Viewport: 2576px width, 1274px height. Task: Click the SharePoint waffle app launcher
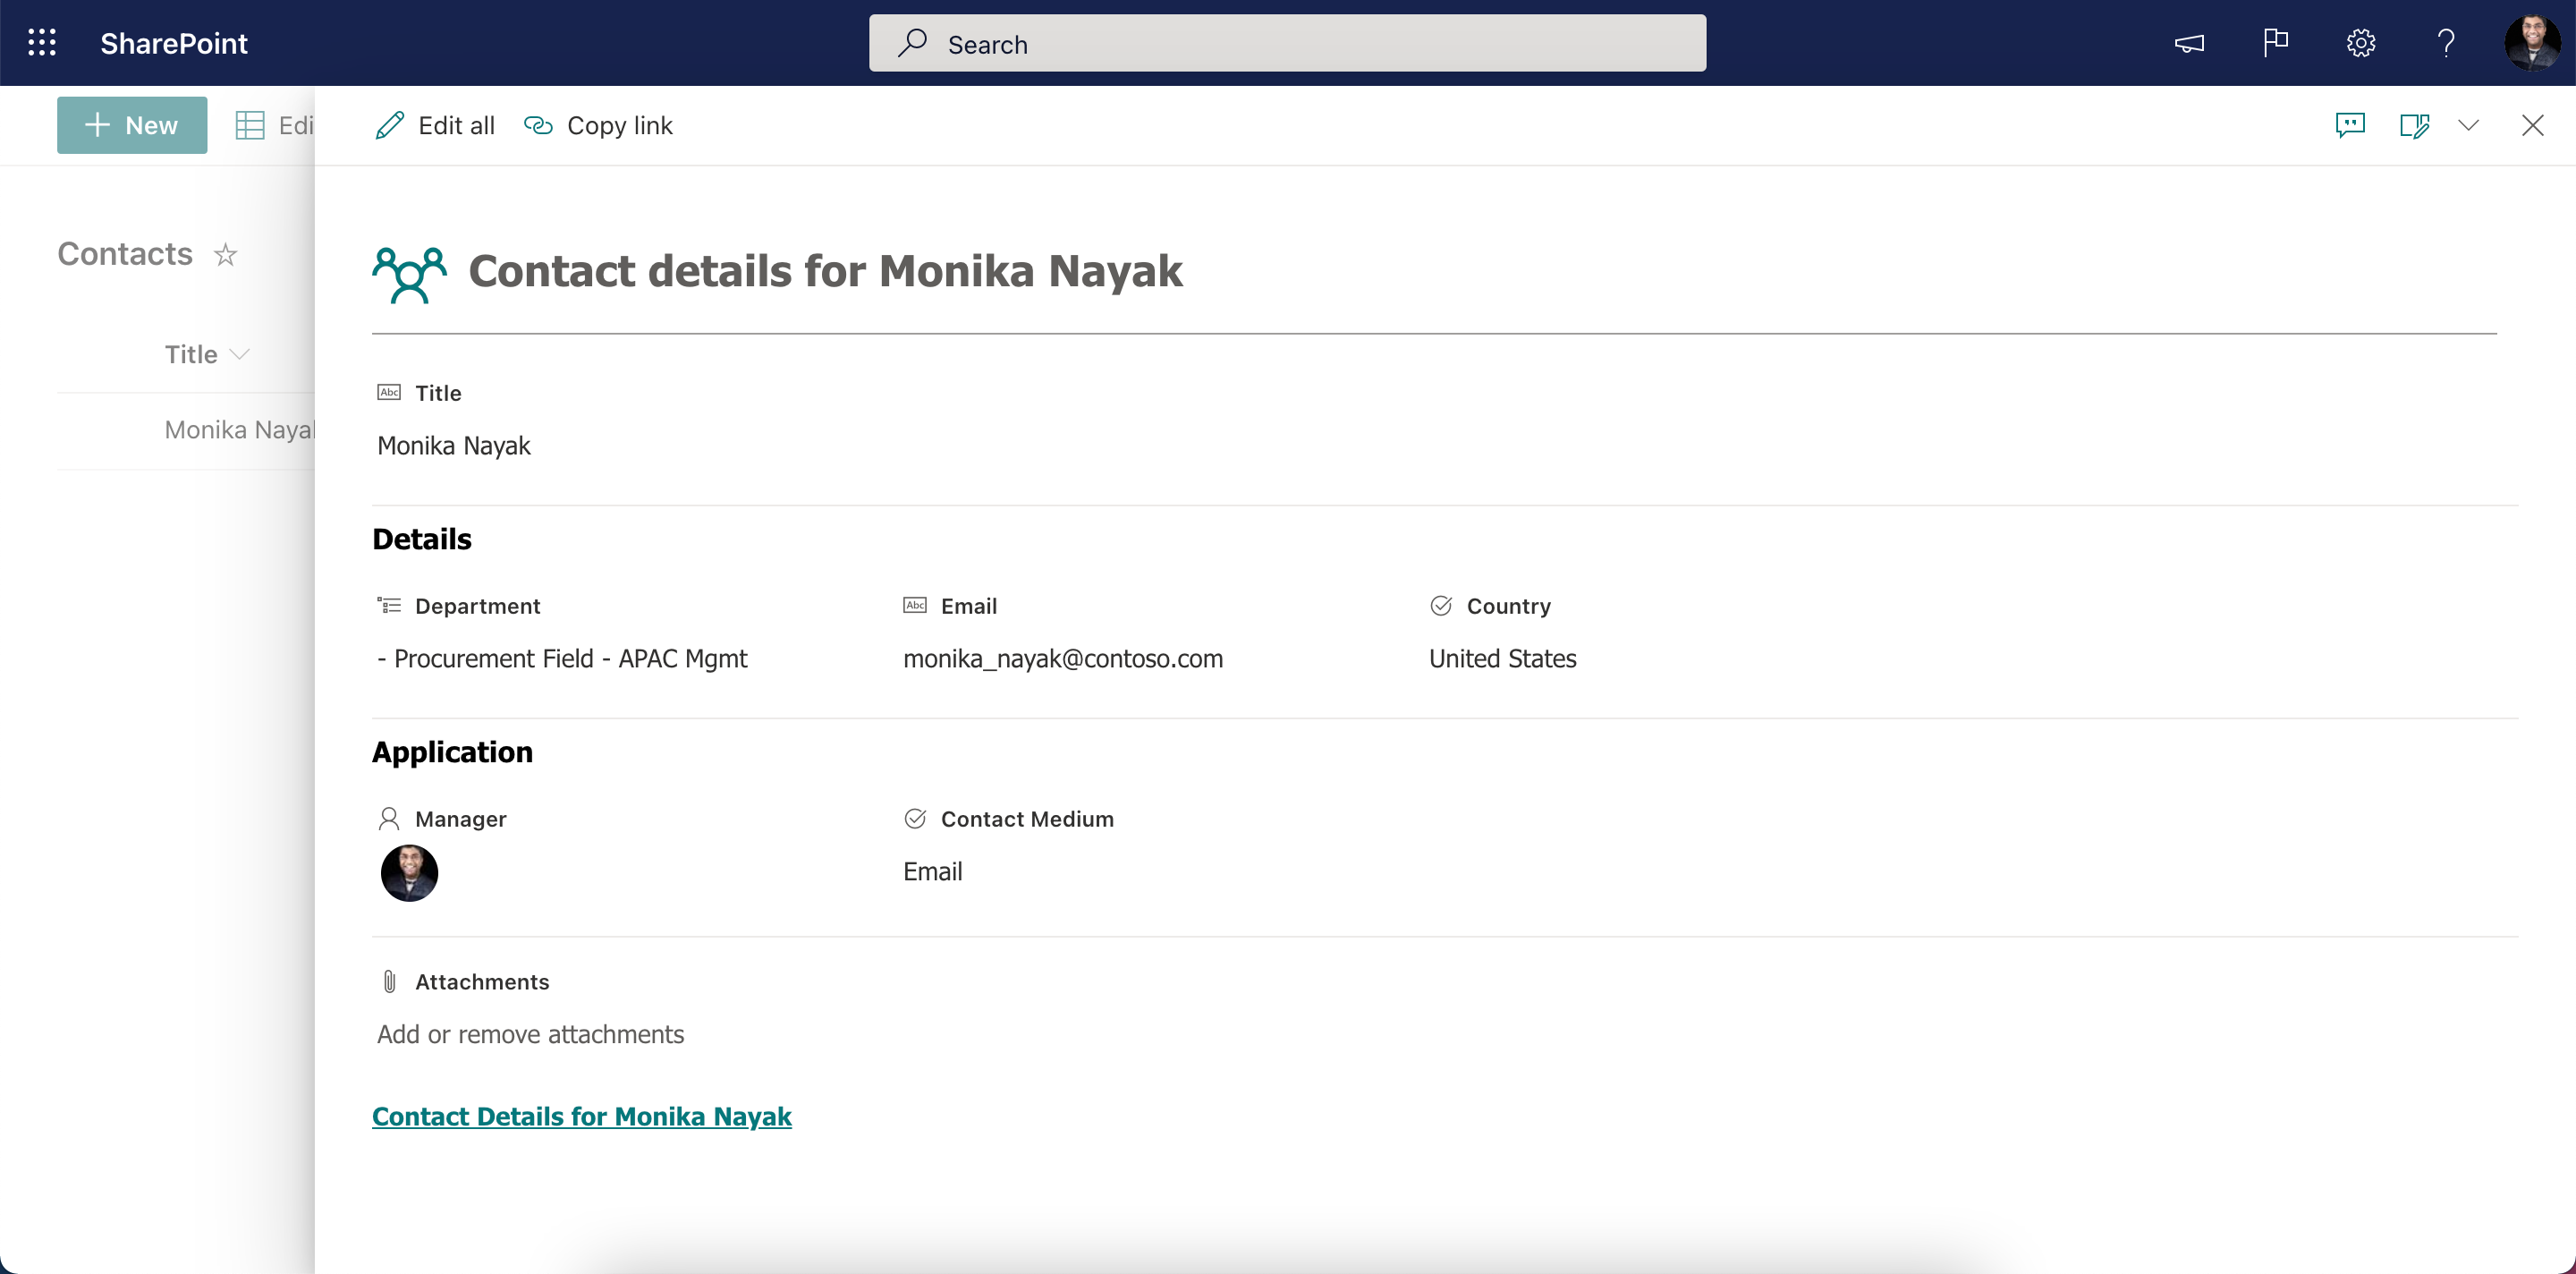pos(45,43)
